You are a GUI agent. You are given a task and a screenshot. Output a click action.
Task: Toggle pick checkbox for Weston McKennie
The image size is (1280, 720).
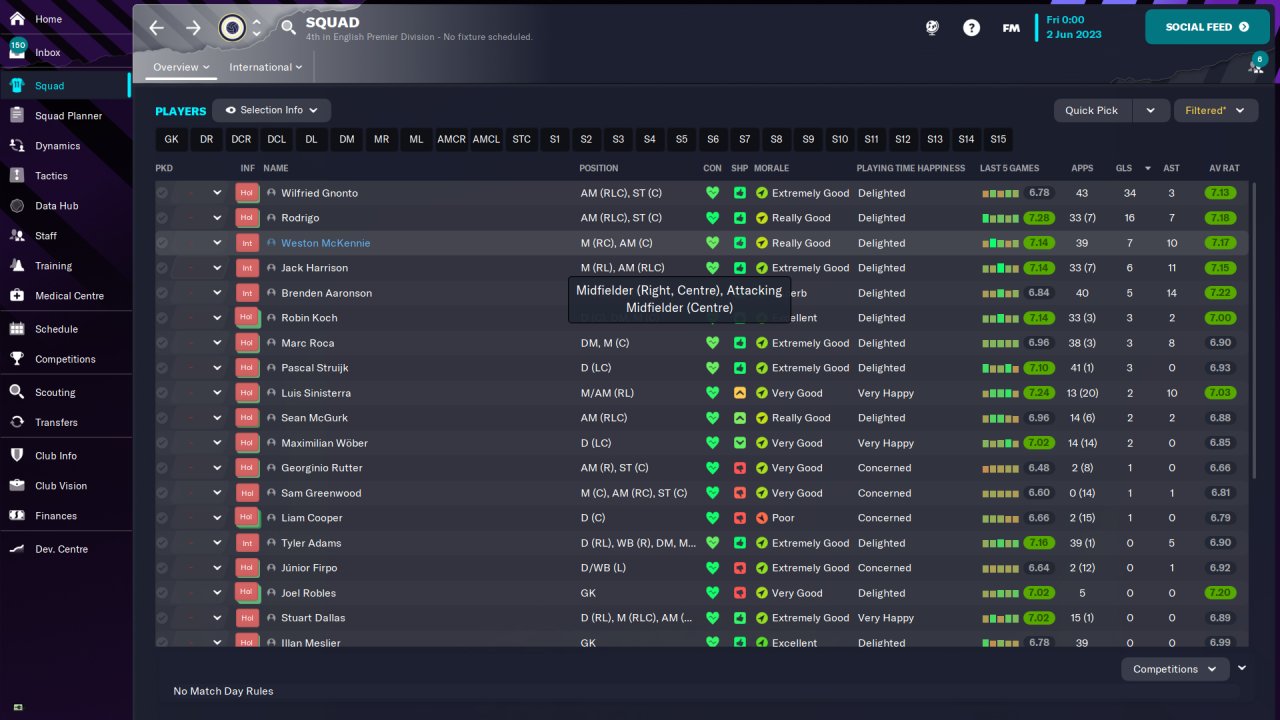coord(162,242)
